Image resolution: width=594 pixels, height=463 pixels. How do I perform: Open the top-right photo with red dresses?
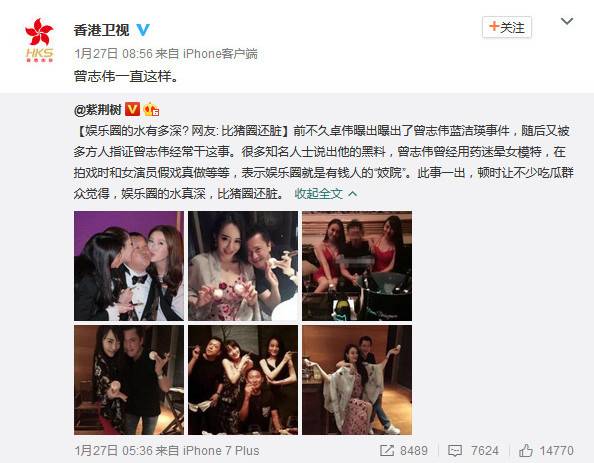point(357,266)
